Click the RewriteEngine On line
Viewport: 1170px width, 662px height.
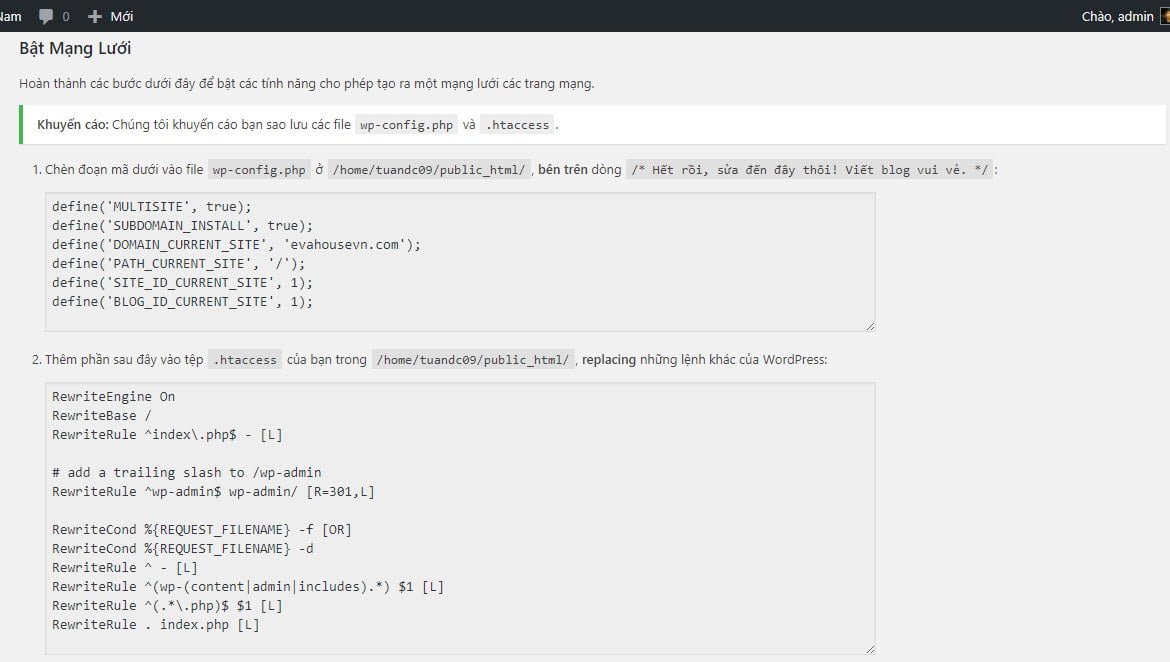113,397
